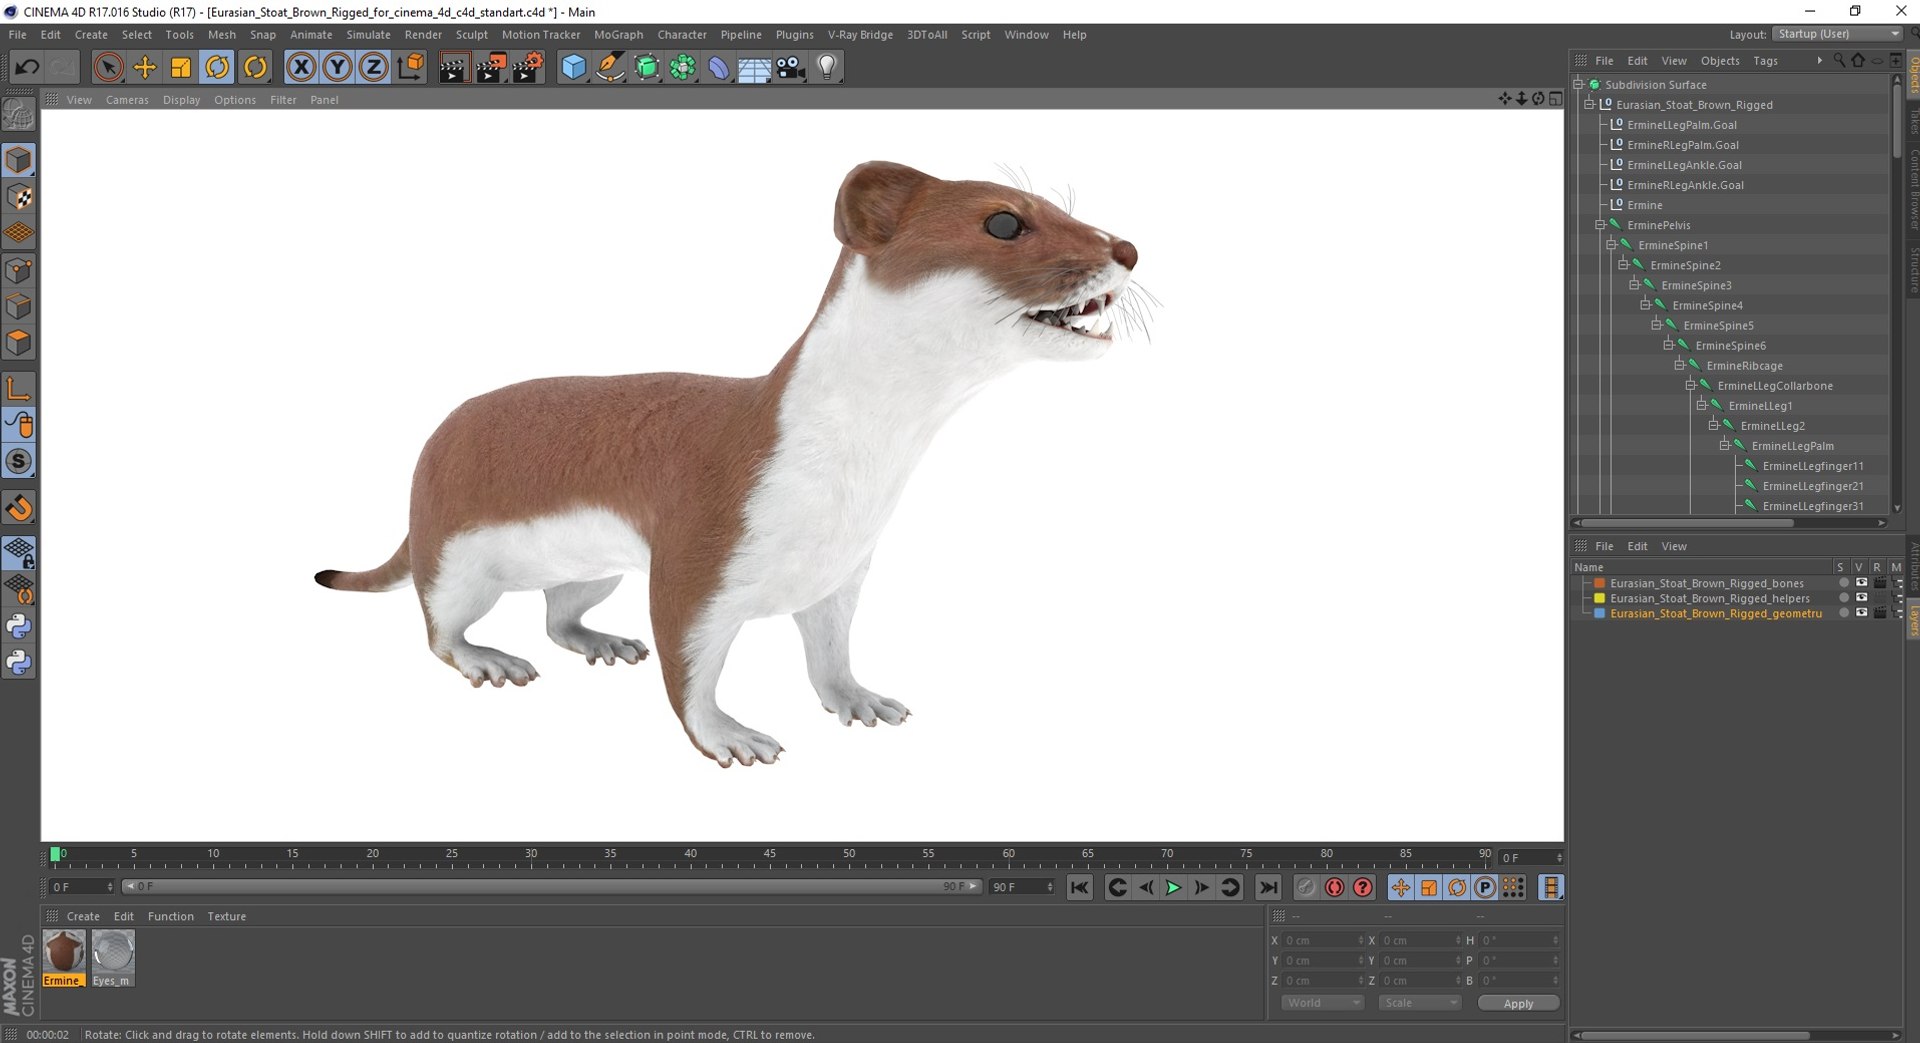The width and height of the screenshot is (1920, 1043).
Task: Collapse the ErminePelvis joint
Action: (1600, 224)
